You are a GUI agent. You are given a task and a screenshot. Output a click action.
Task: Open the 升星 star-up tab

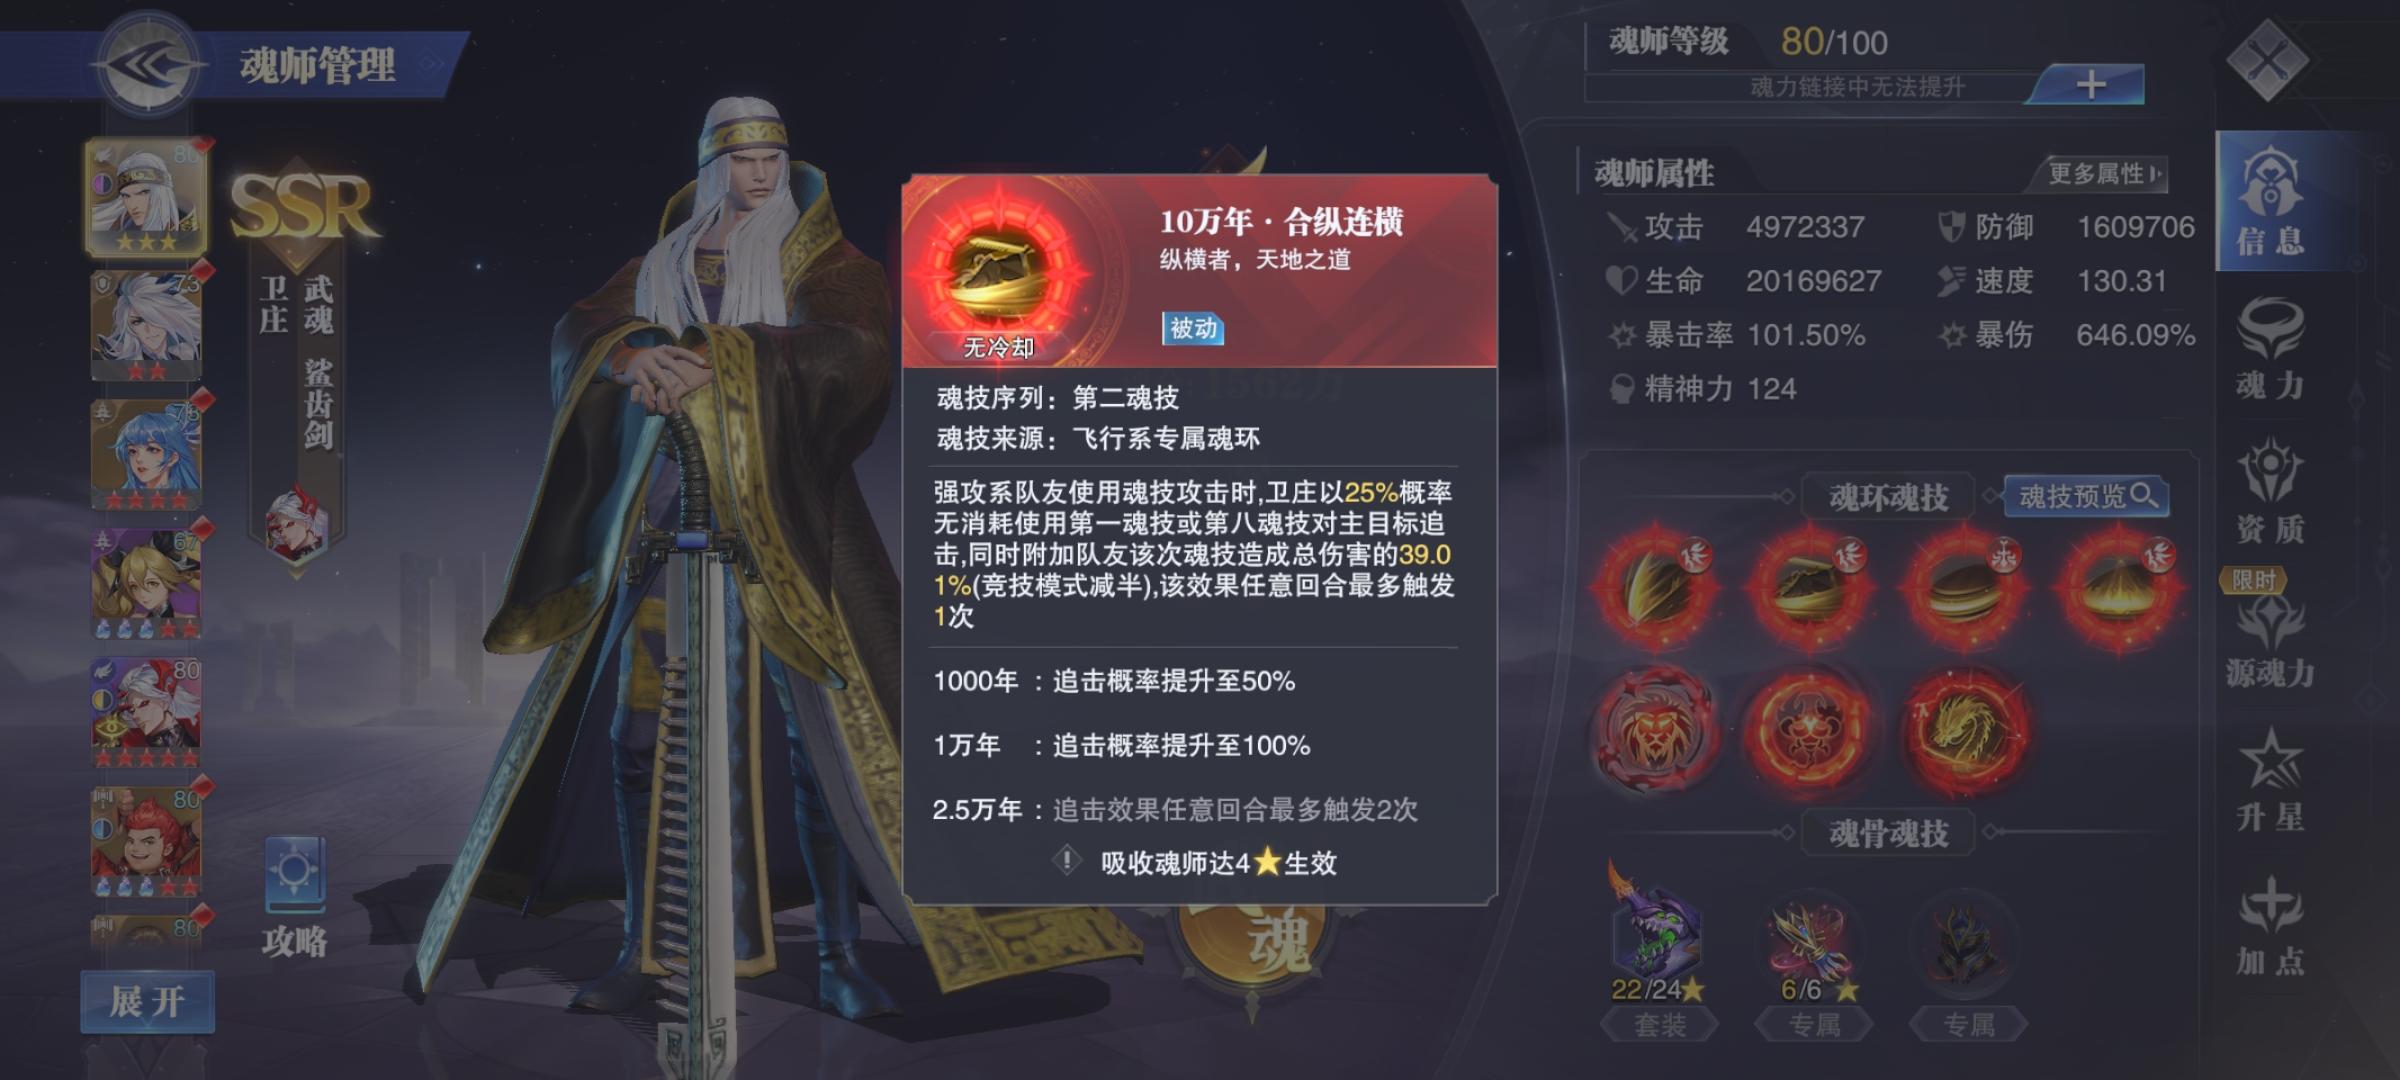pyautogui.click(x=2270, y=780)
